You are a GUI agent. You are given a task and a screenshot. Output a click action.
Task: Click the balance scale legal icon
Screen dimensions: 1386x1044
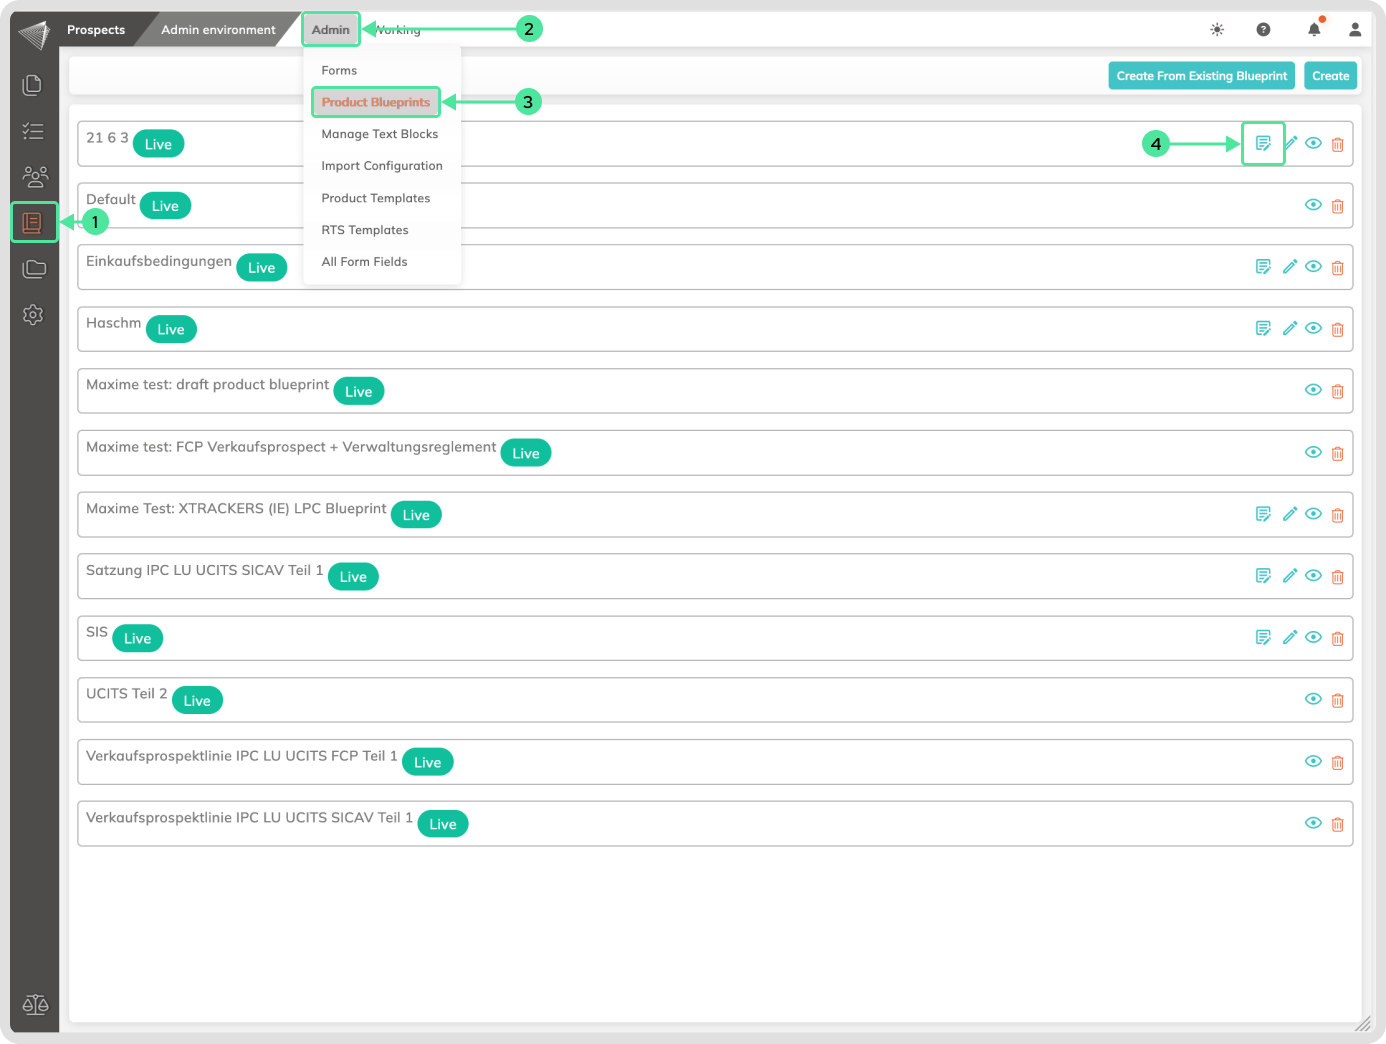35,1005
